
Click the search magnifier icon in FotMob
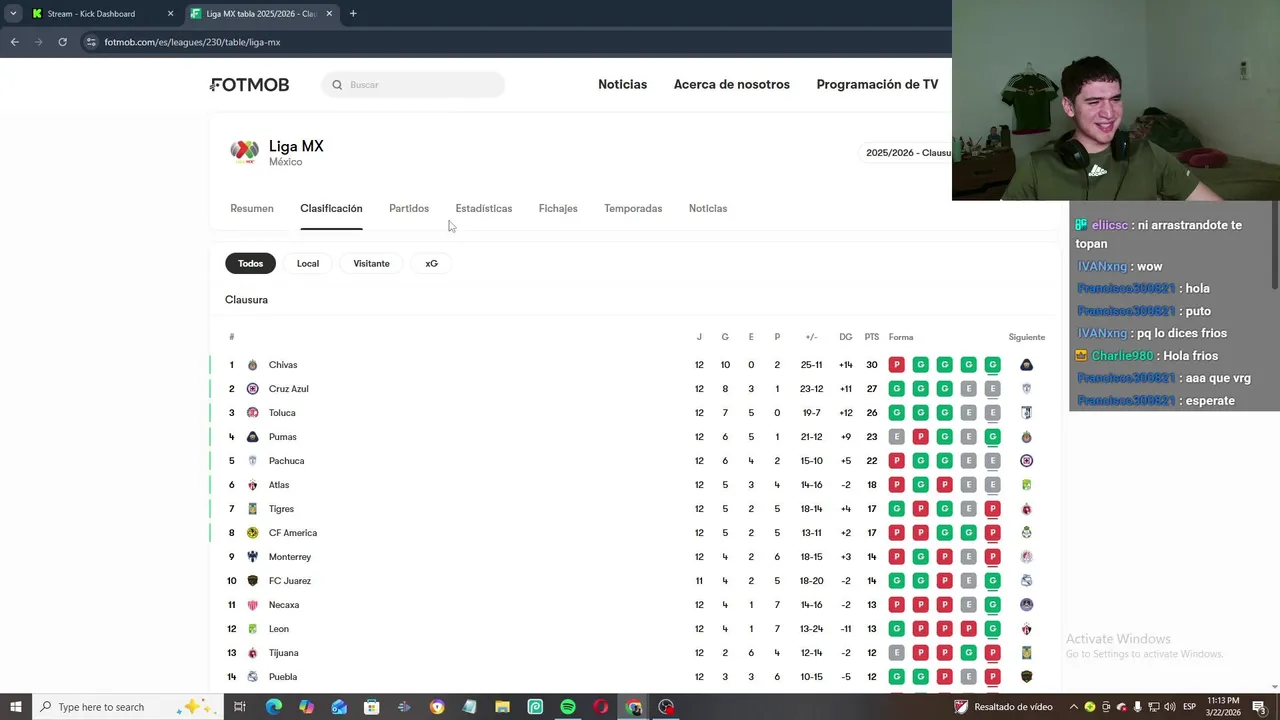coord(337,85)
